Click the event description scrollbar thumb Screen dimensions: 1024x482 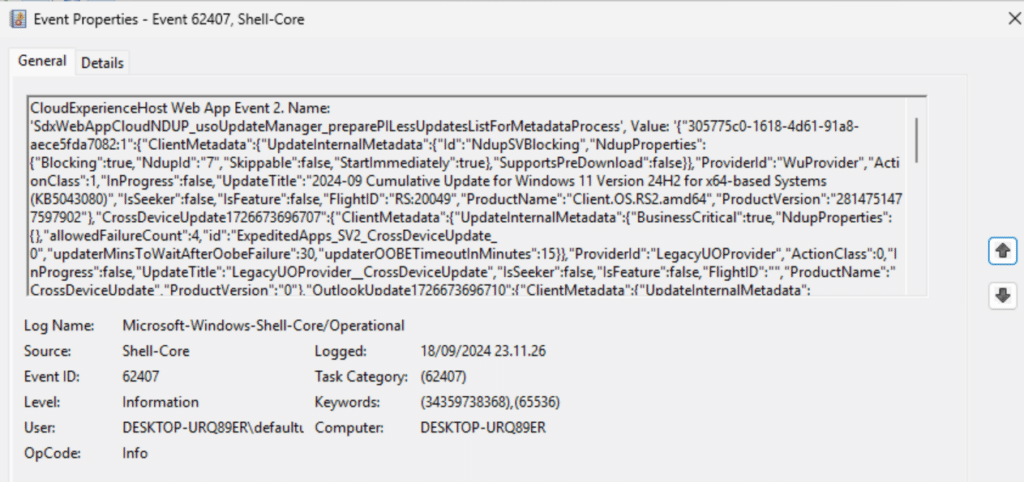918,140
